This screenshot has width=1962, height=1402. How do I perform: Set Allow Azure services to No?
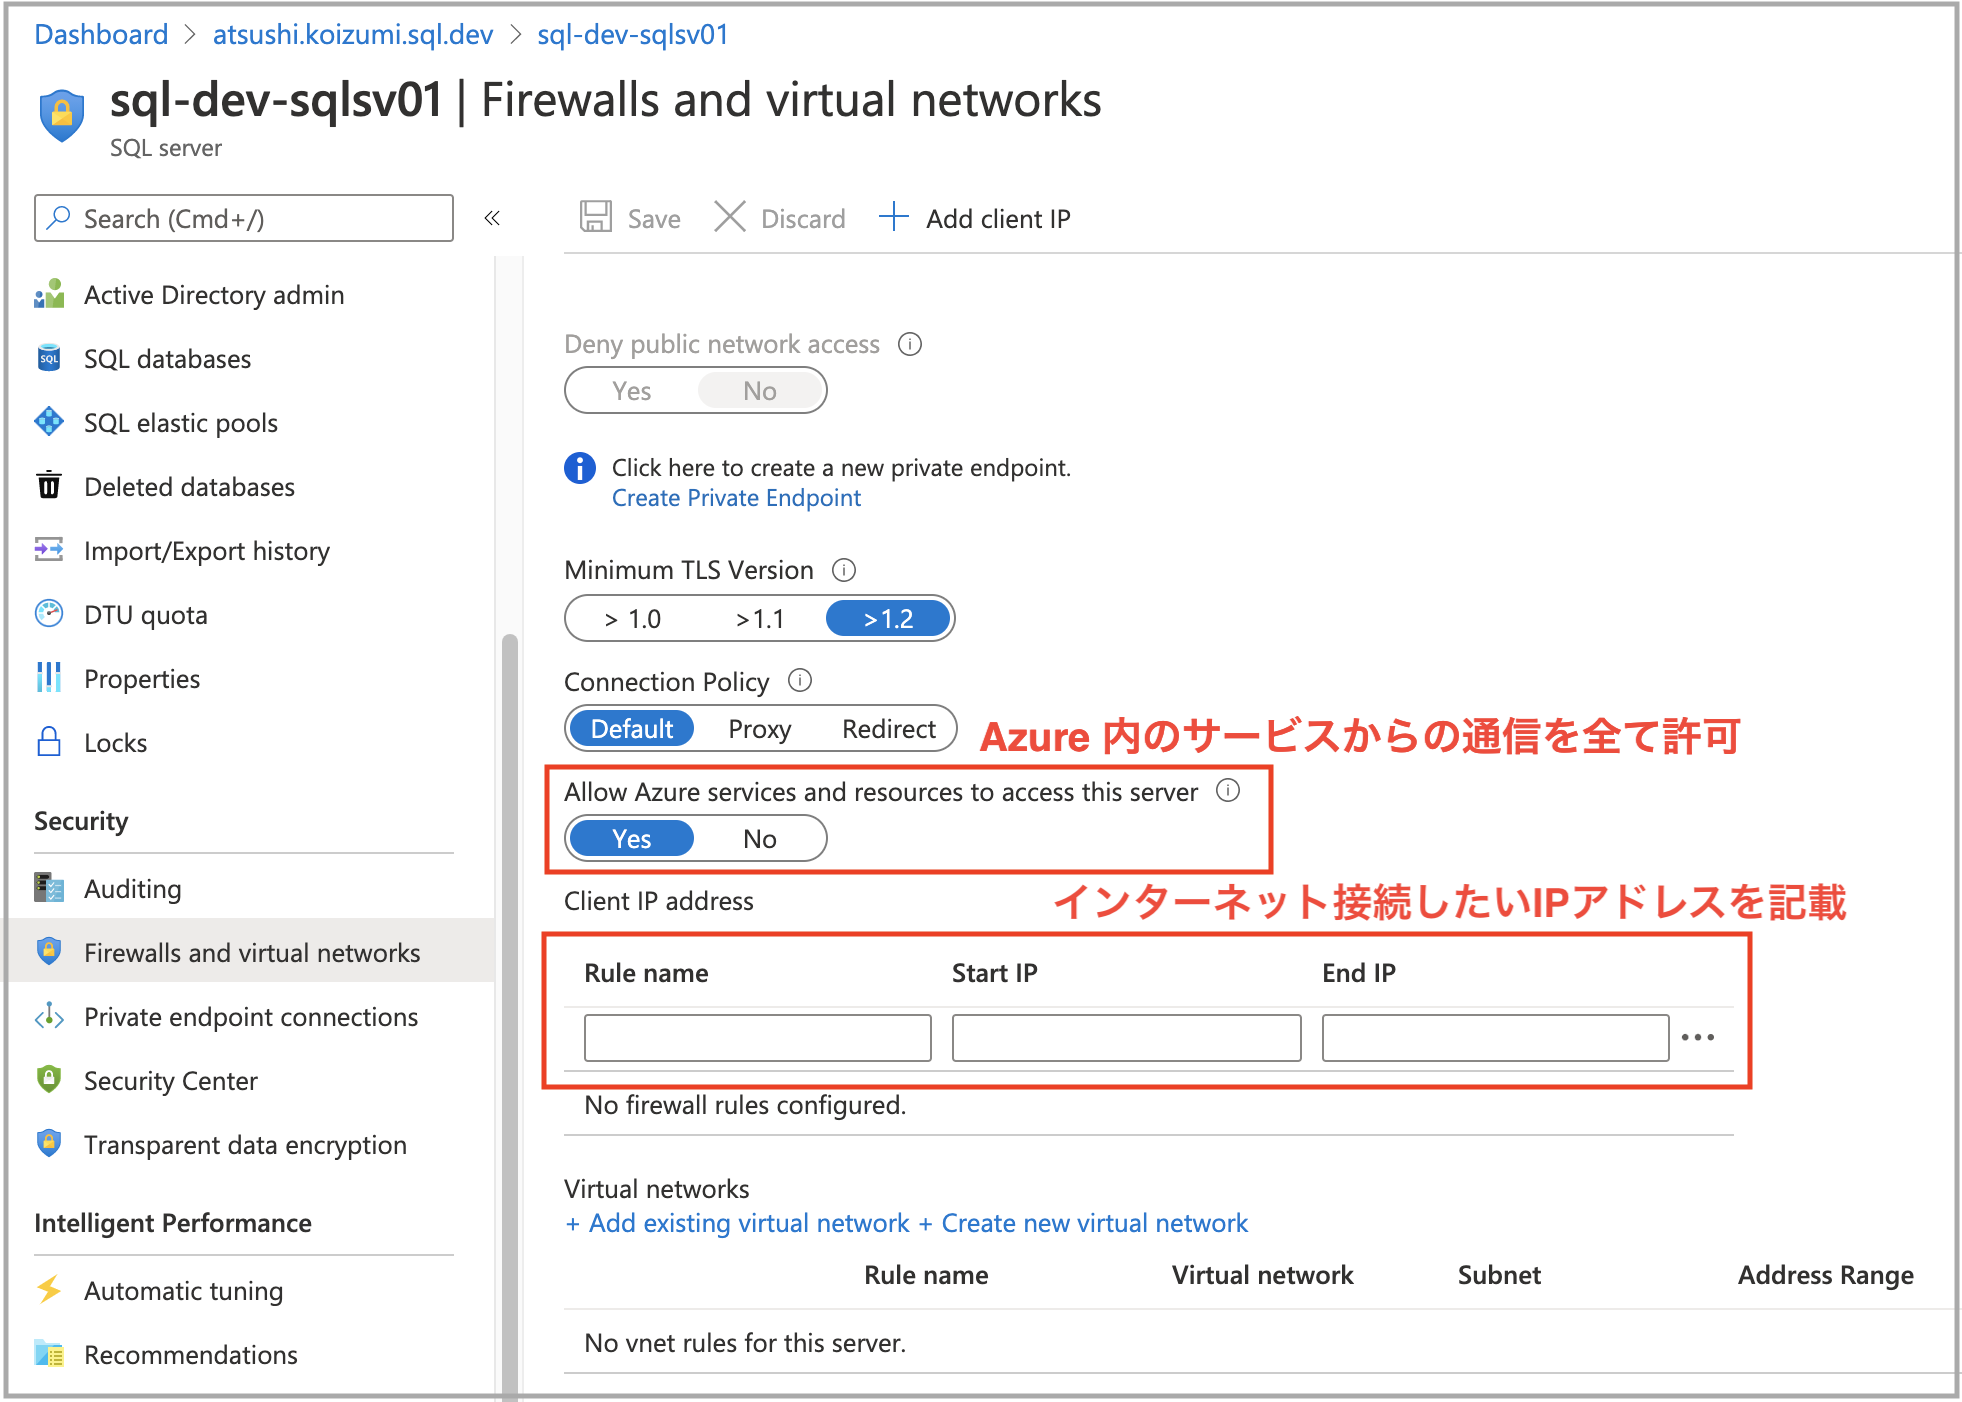point(759,839)
